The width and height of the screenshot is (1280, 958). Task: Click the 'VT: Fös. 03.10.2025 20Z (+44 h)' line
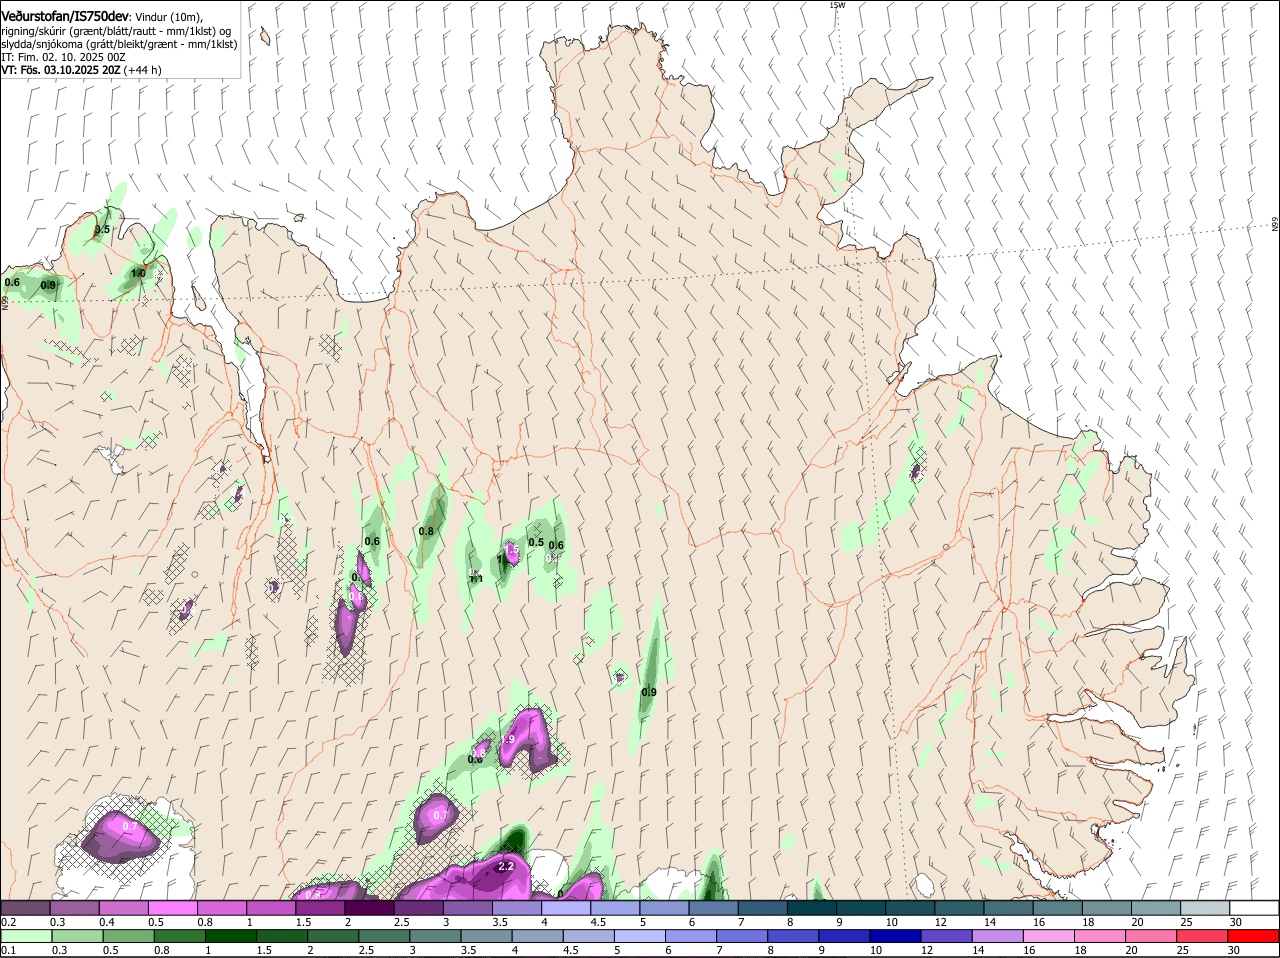(81, 70)
